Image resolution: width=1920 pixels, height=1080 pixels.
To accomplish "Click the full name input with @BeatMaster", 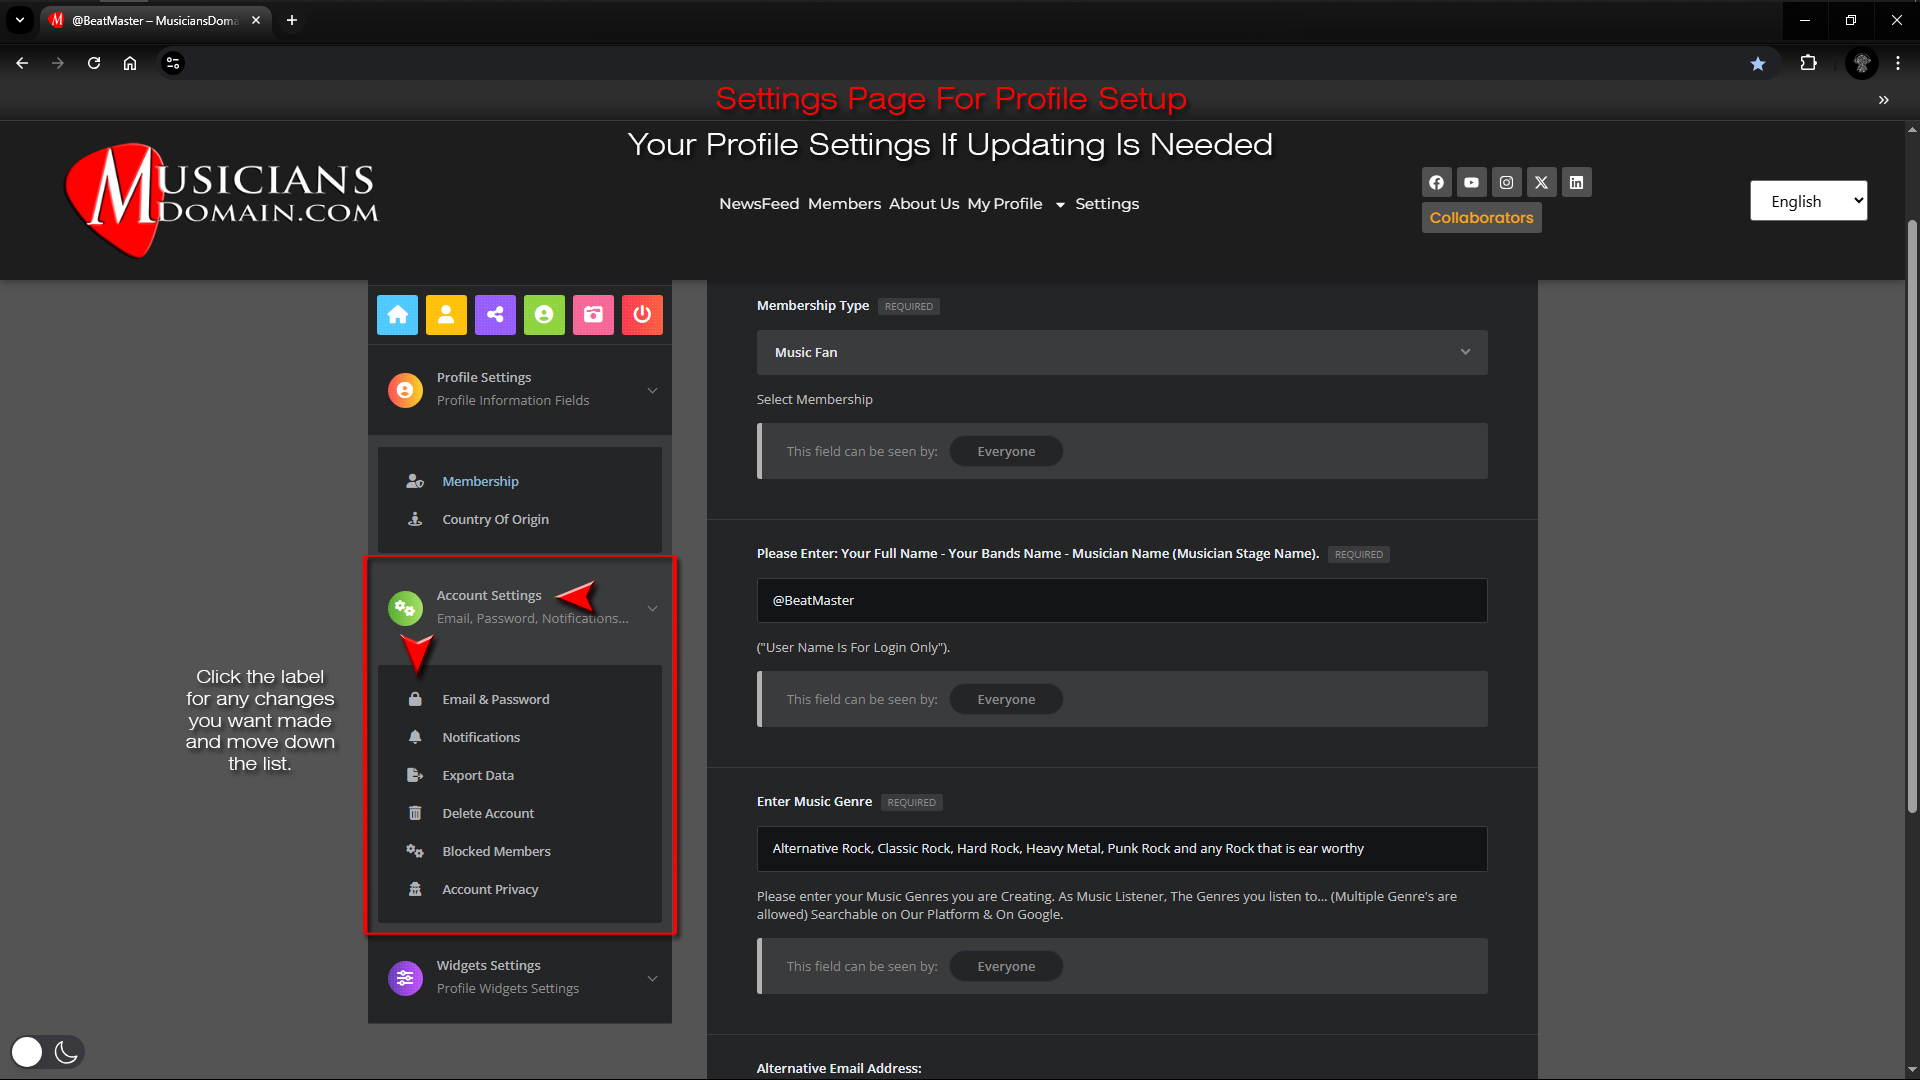I will pos(1122,600).
